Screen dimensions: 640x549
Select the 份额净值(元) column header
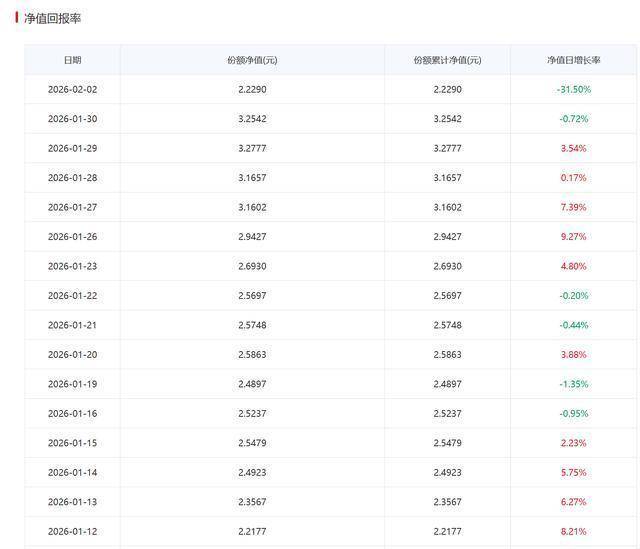(x=252, y=60)
